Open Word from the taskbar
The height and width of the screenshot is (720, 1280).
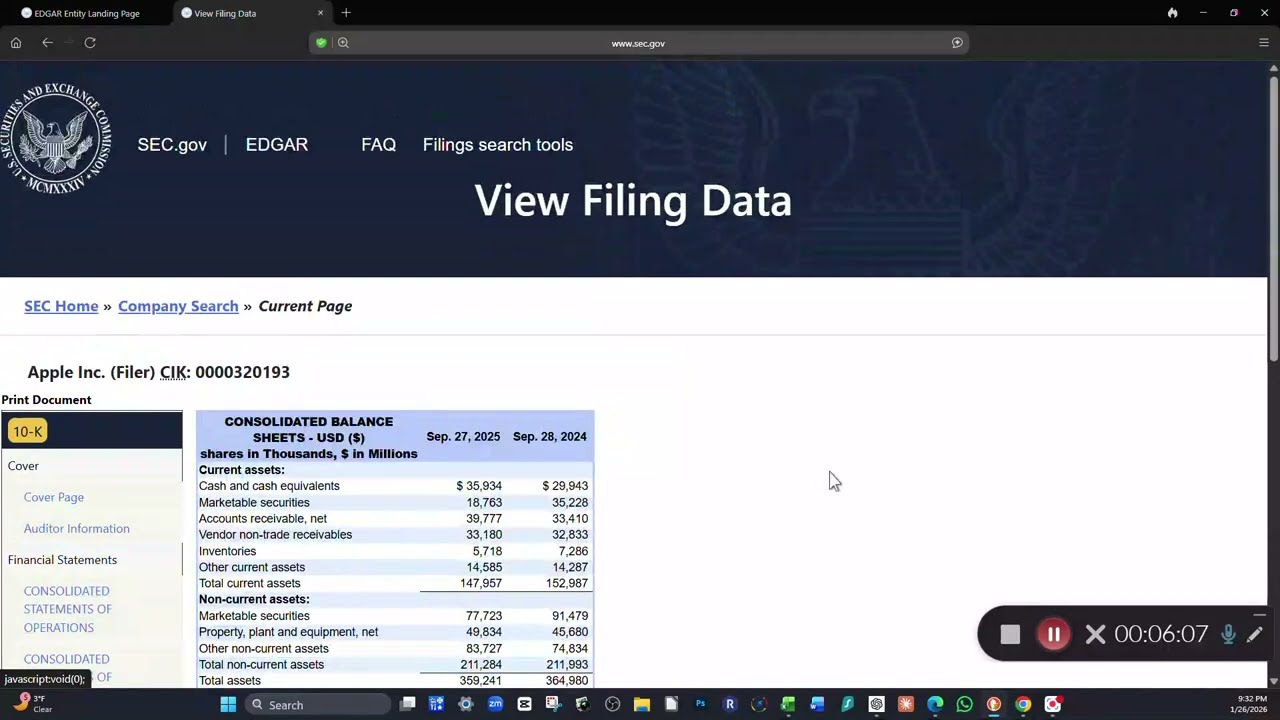point(817,705)
